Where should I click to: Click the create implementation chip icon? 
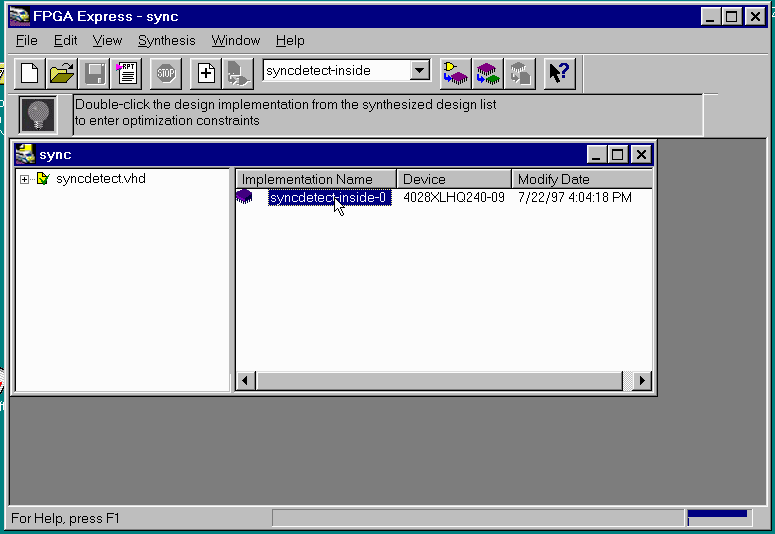[456, 73]
